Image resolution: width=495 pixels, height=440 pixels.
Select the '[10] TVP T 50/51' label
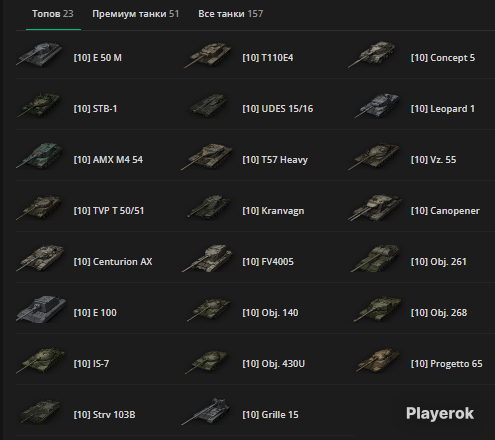point(109,211)
